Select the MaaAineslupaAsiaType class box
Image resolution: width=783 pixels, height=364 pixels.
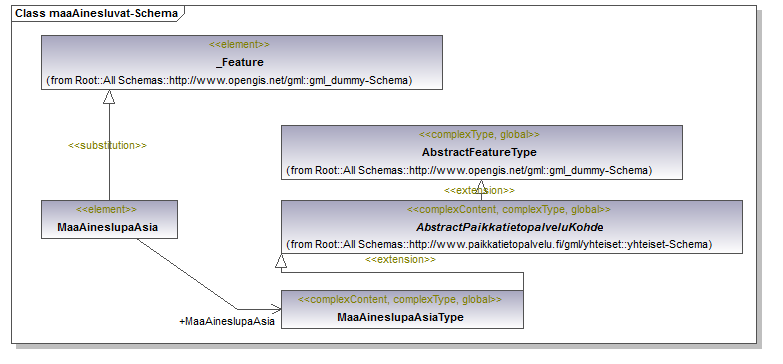402,309
